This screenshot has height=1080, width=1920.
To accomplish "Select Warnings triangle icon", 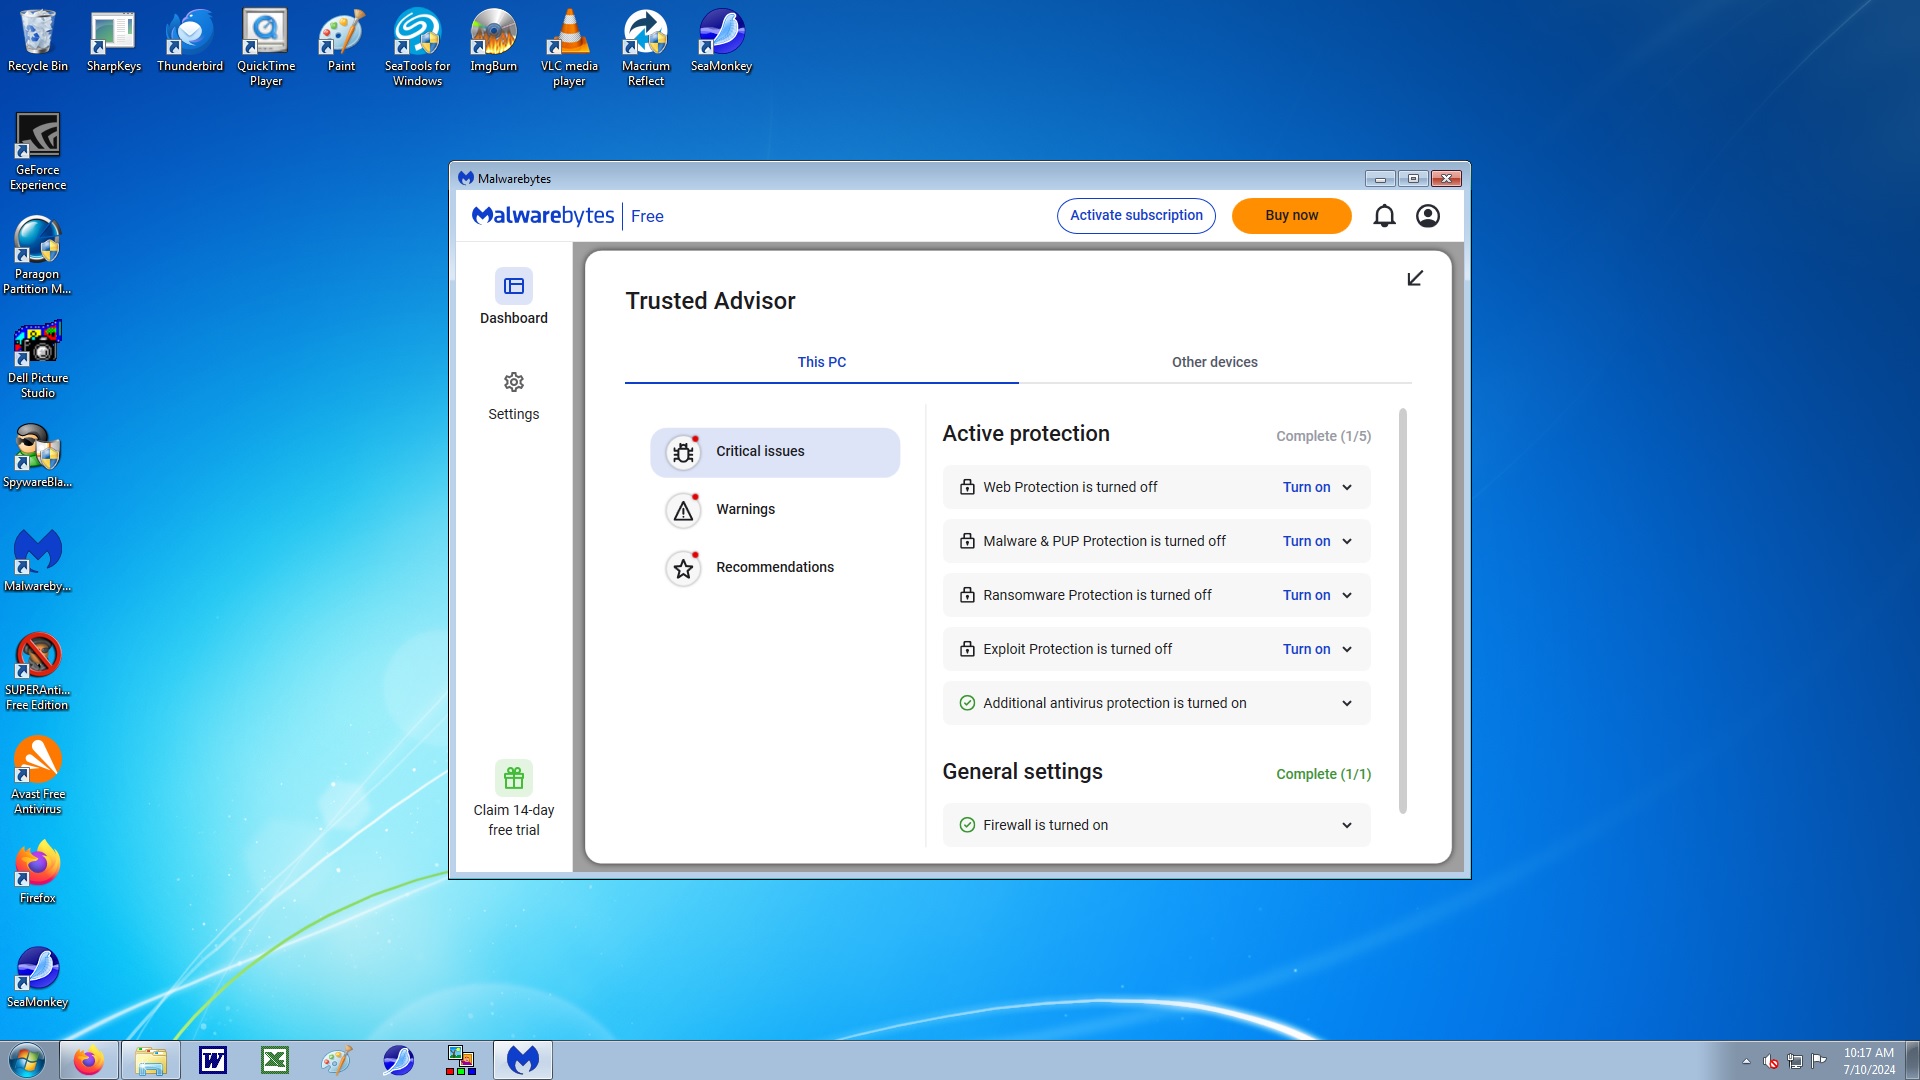I will [x=683, y=511].
